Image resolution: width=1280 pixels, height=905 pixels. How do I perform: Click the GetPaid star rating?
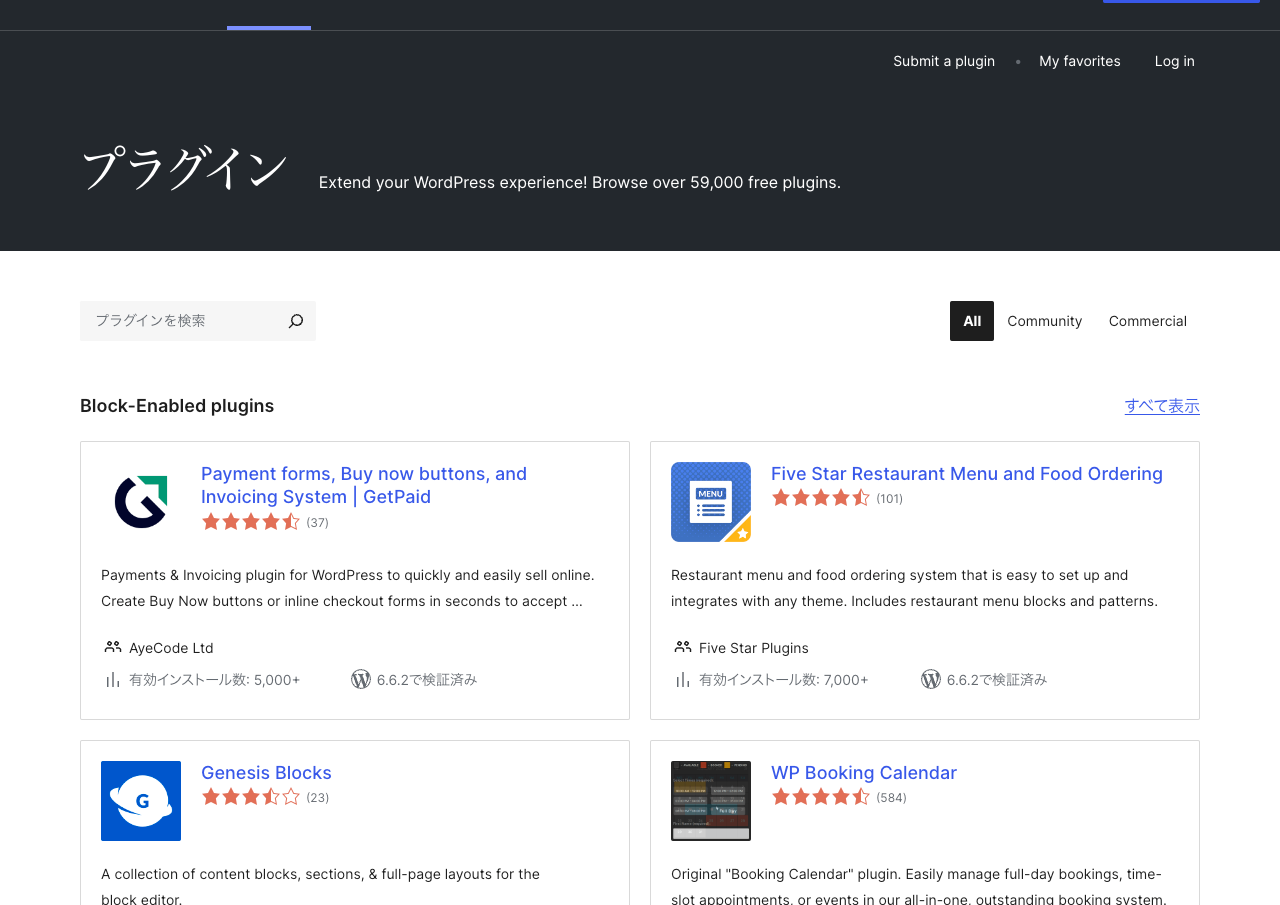point(251,522)
